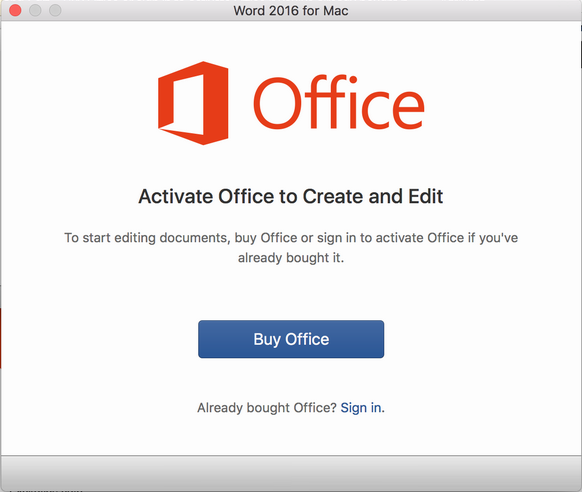582x492 pixels.
Task: Click the double f letters in Office wordmark
Action: tap(324, 101)
